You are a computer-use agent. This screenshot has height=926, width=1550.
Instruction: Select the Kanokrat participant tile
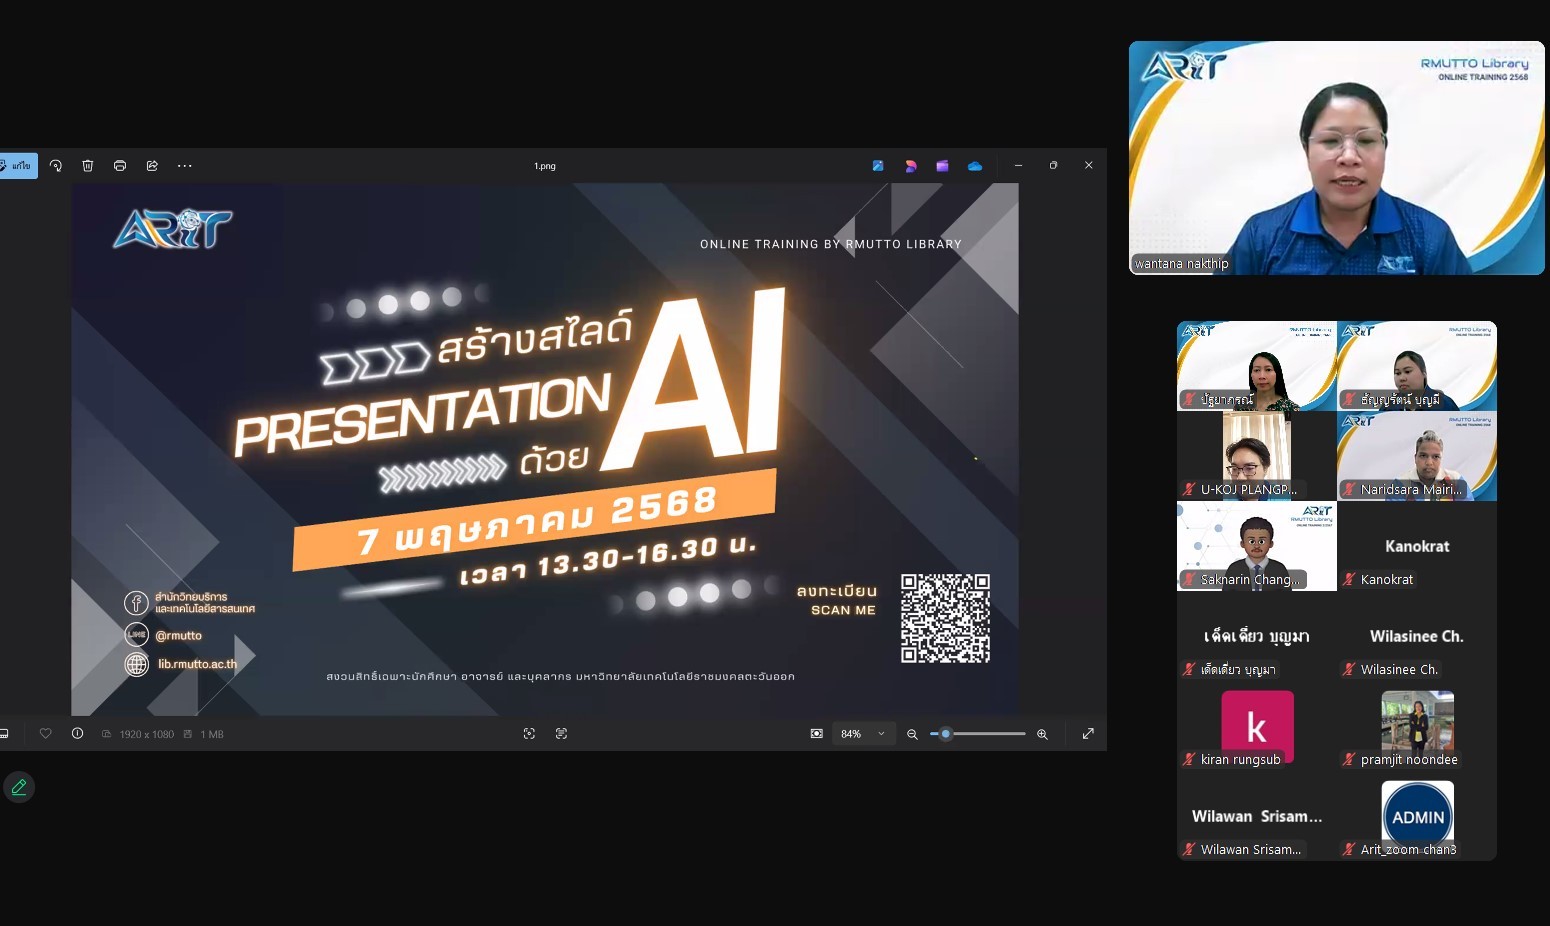[1417, 546]
